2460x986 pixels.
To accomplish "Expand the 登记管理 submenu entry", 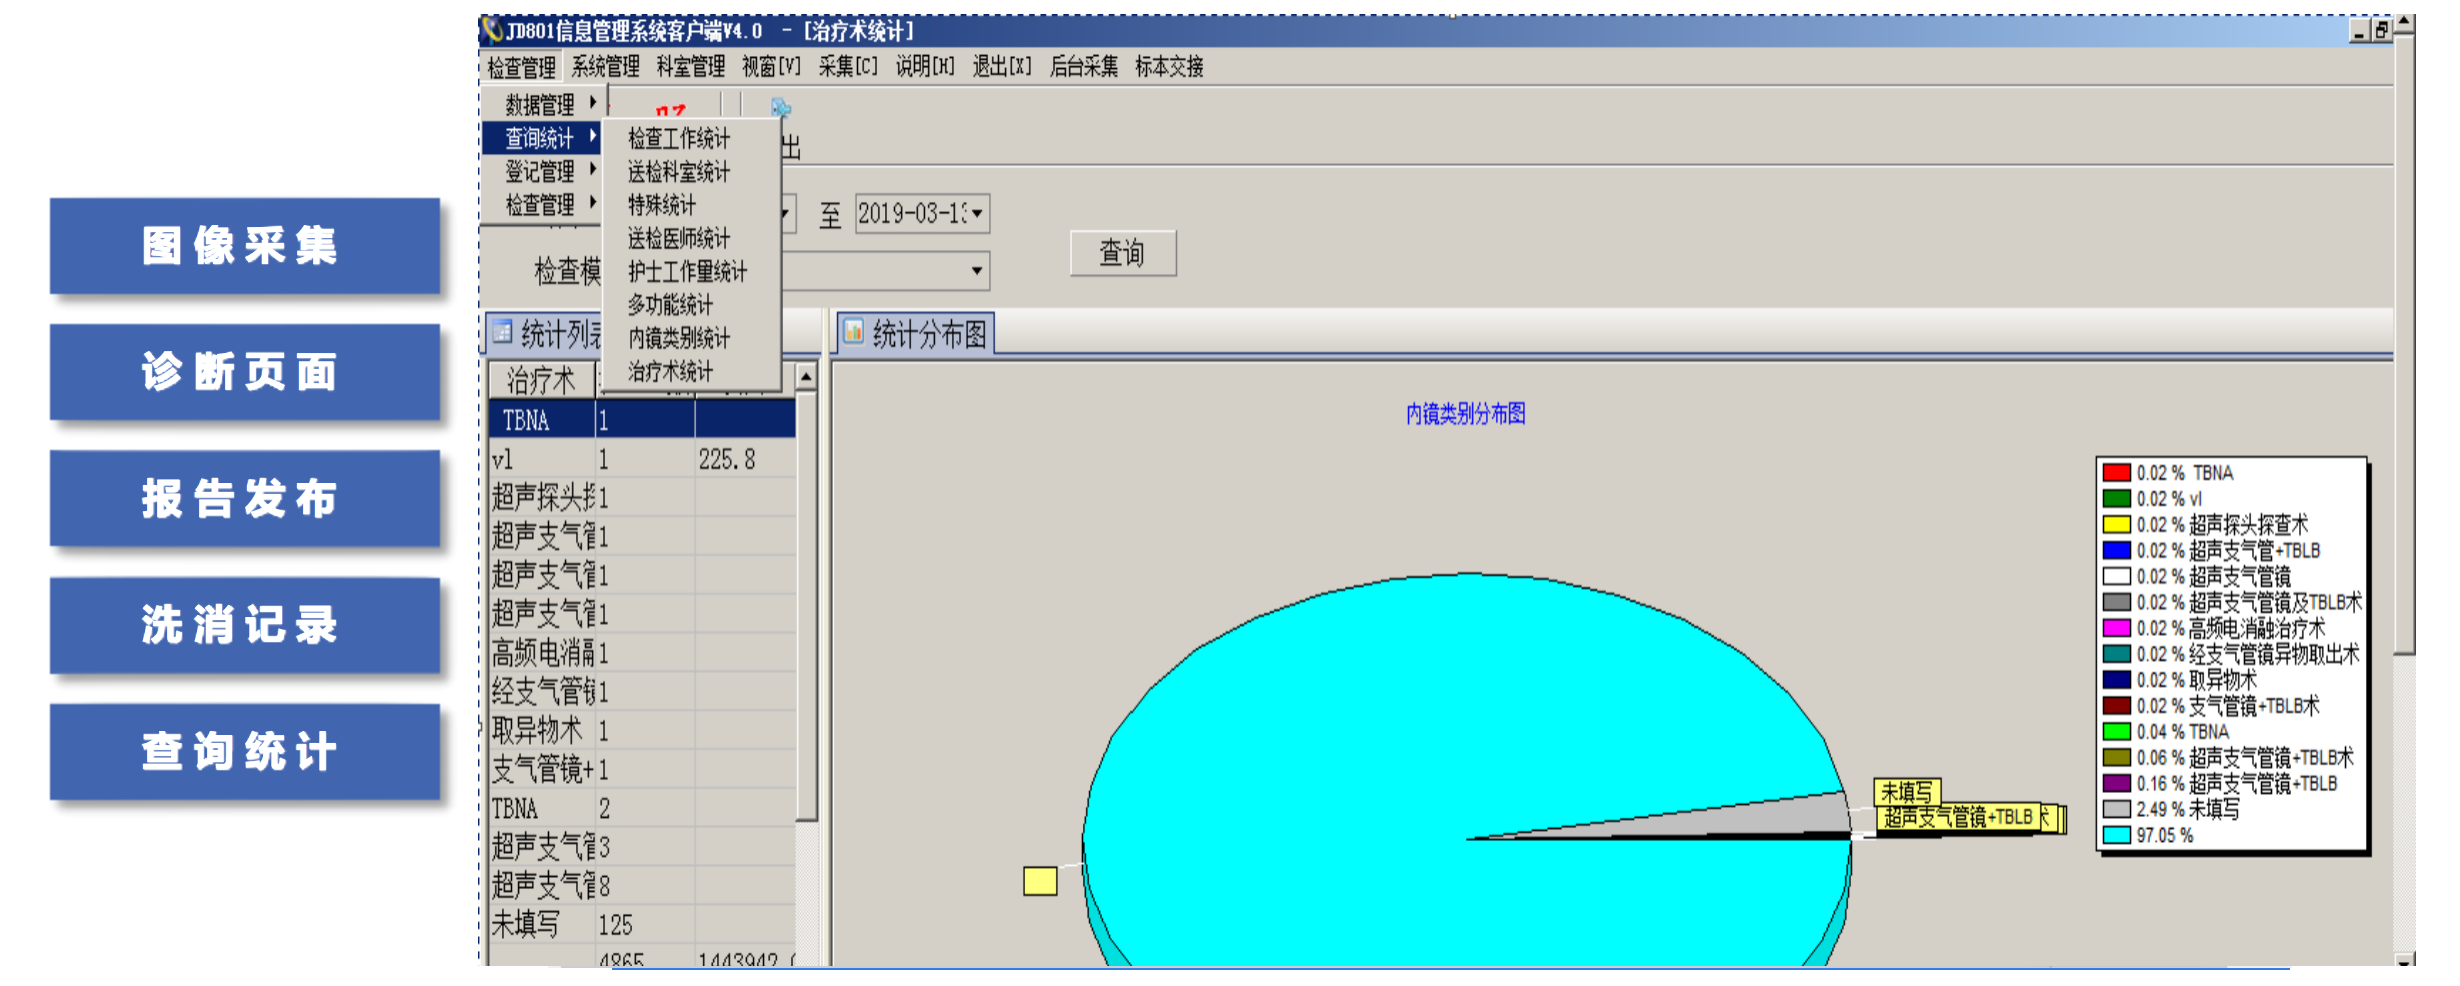I will coord(541,171).
